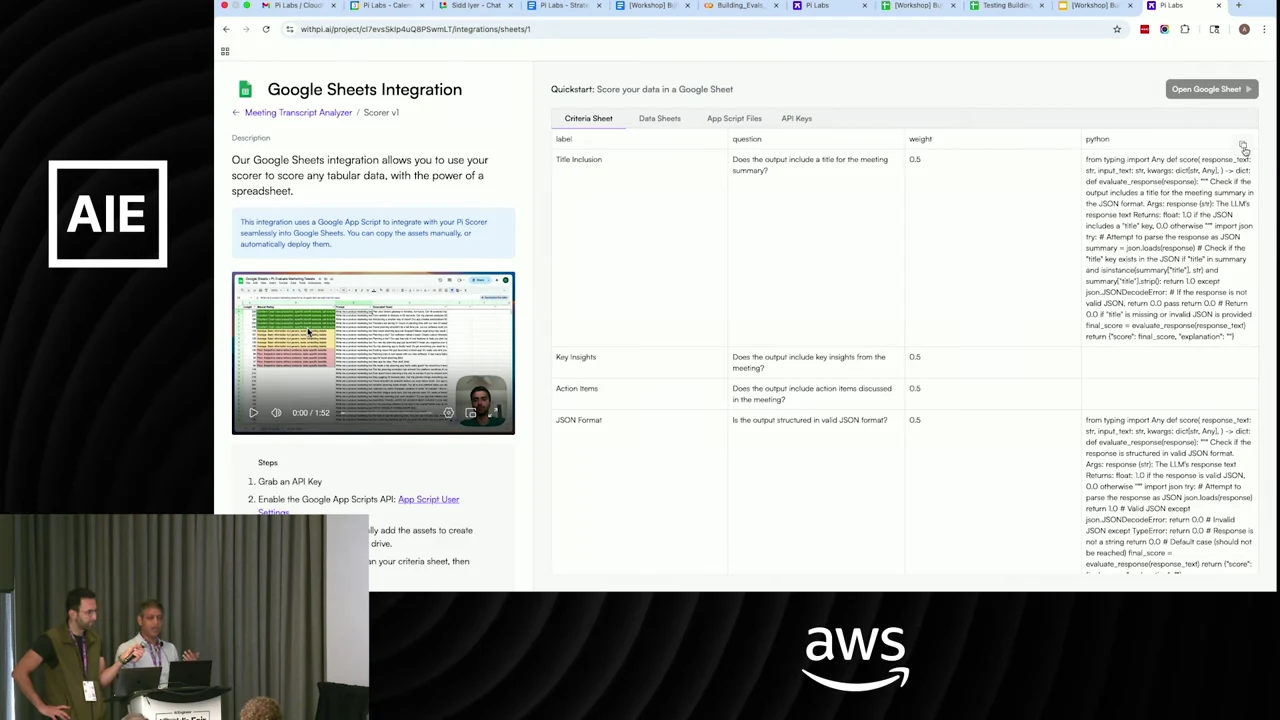
Task: Click the back arrow beside Meeting Transcript Analyzer
Action: (x=236, y=113)
